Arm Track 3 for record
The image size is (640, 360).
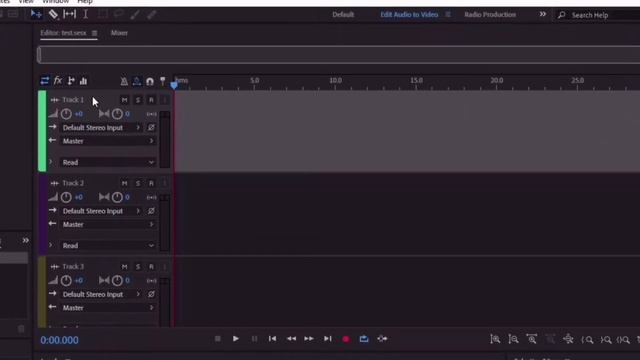click(151, 267)
